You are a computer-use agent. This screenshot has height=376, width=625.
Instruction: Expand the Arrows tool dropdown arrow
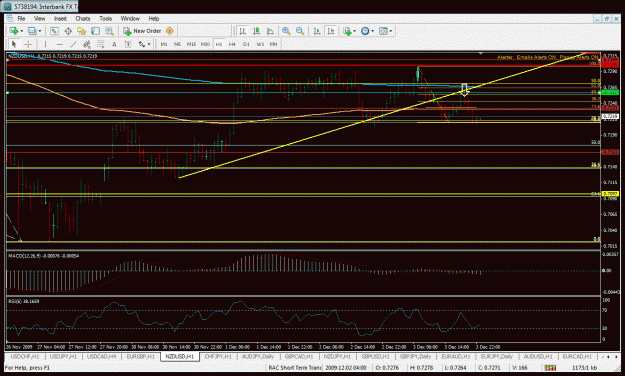tap(149, 44)
